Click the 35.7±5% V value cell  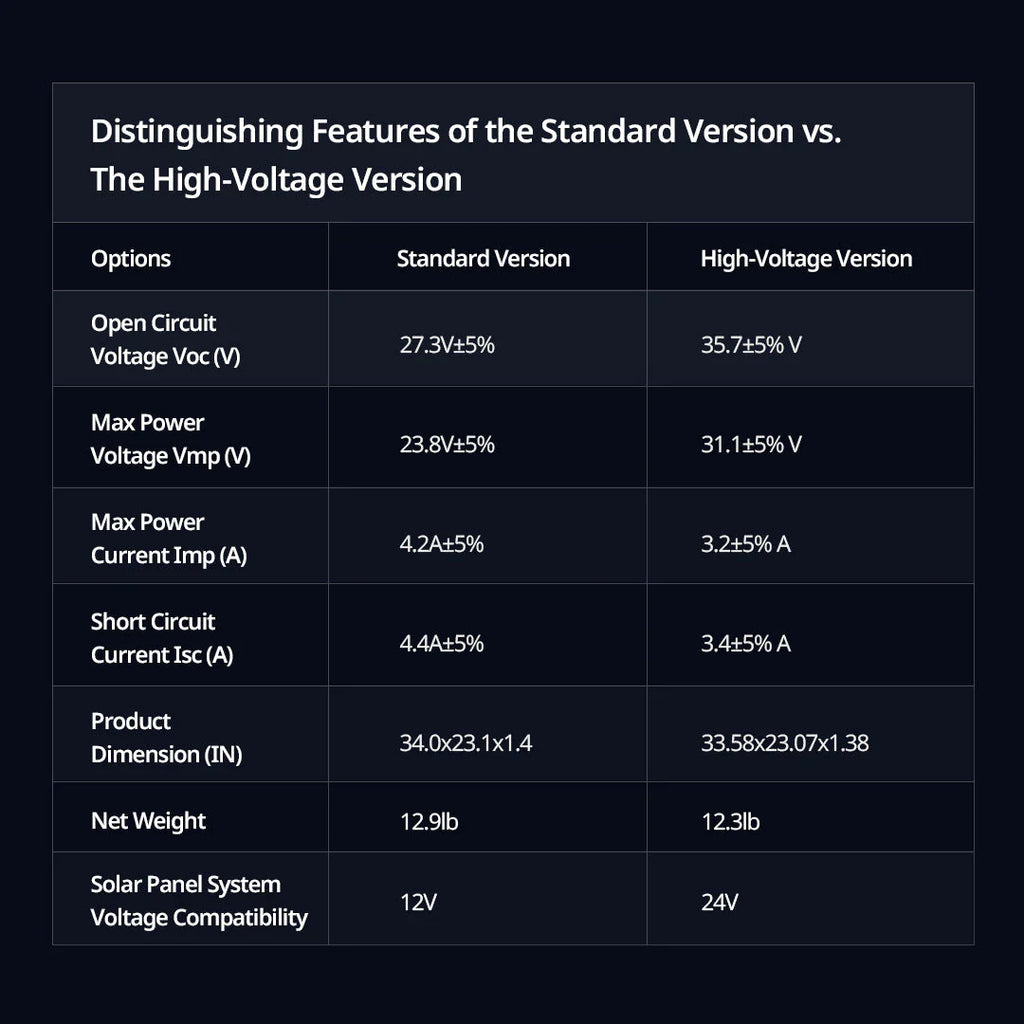(x=751, y=345)
